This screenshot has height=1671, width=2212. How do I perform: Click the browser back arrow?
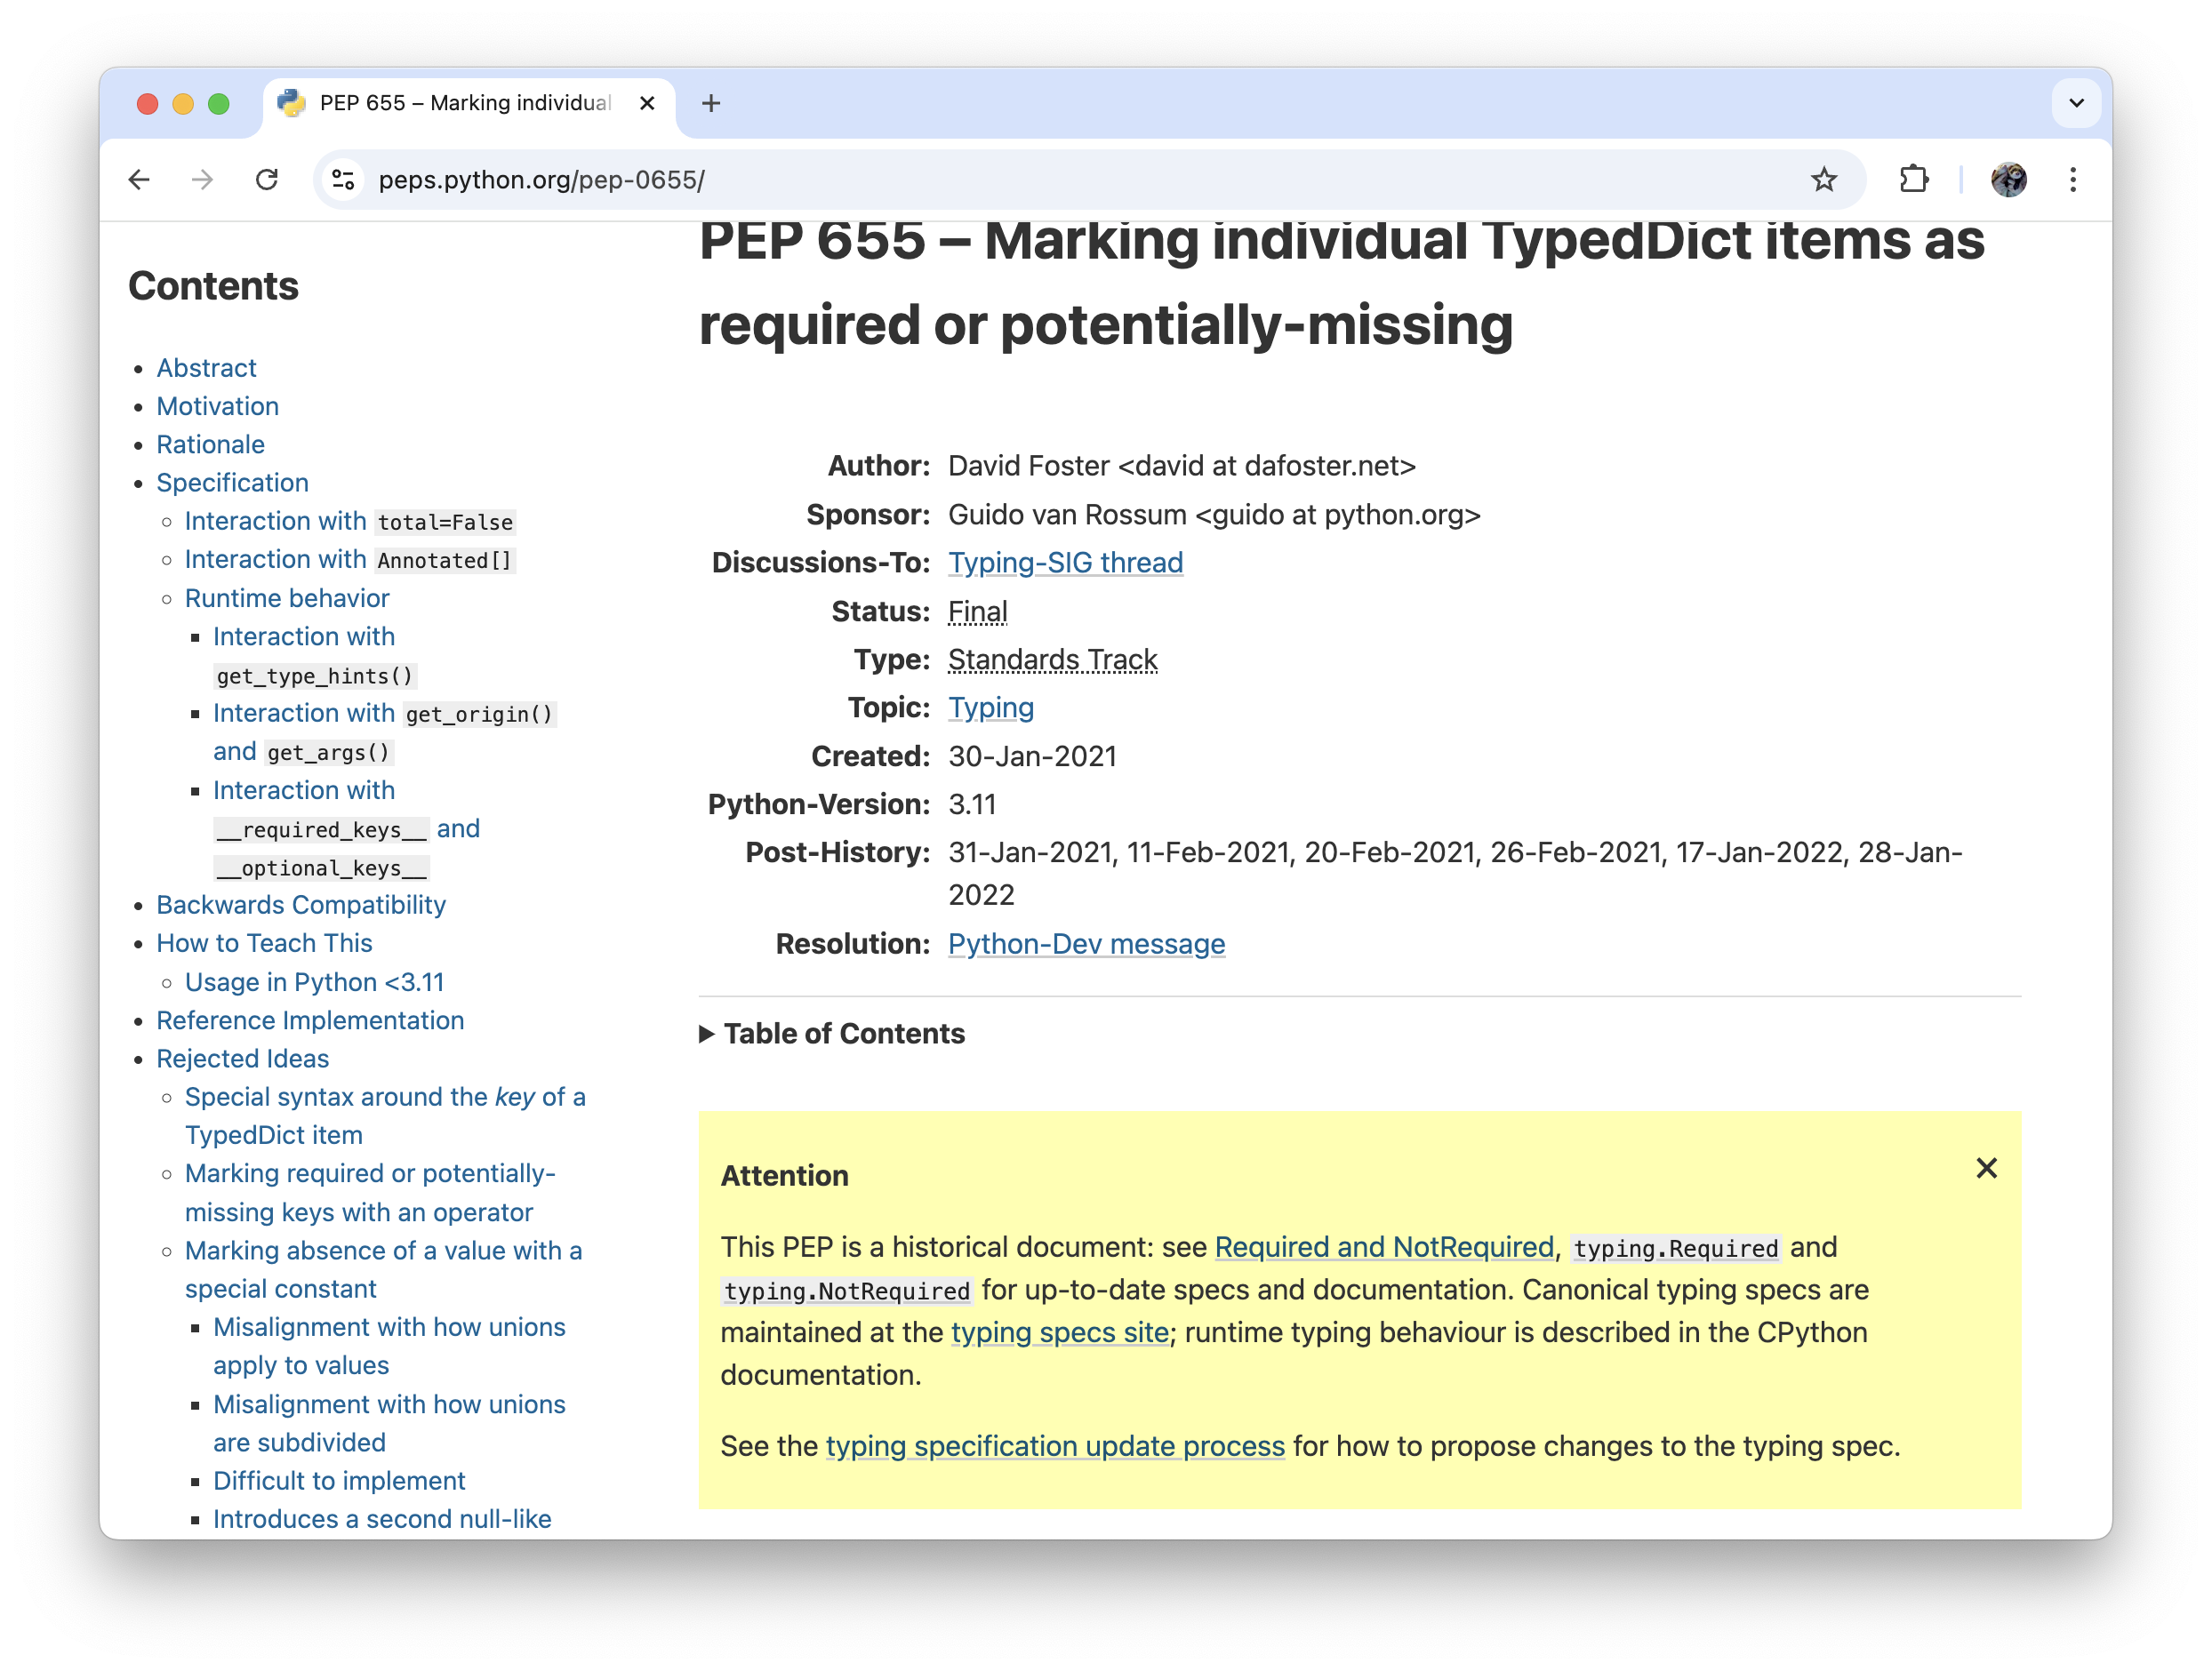click(139, 180)
